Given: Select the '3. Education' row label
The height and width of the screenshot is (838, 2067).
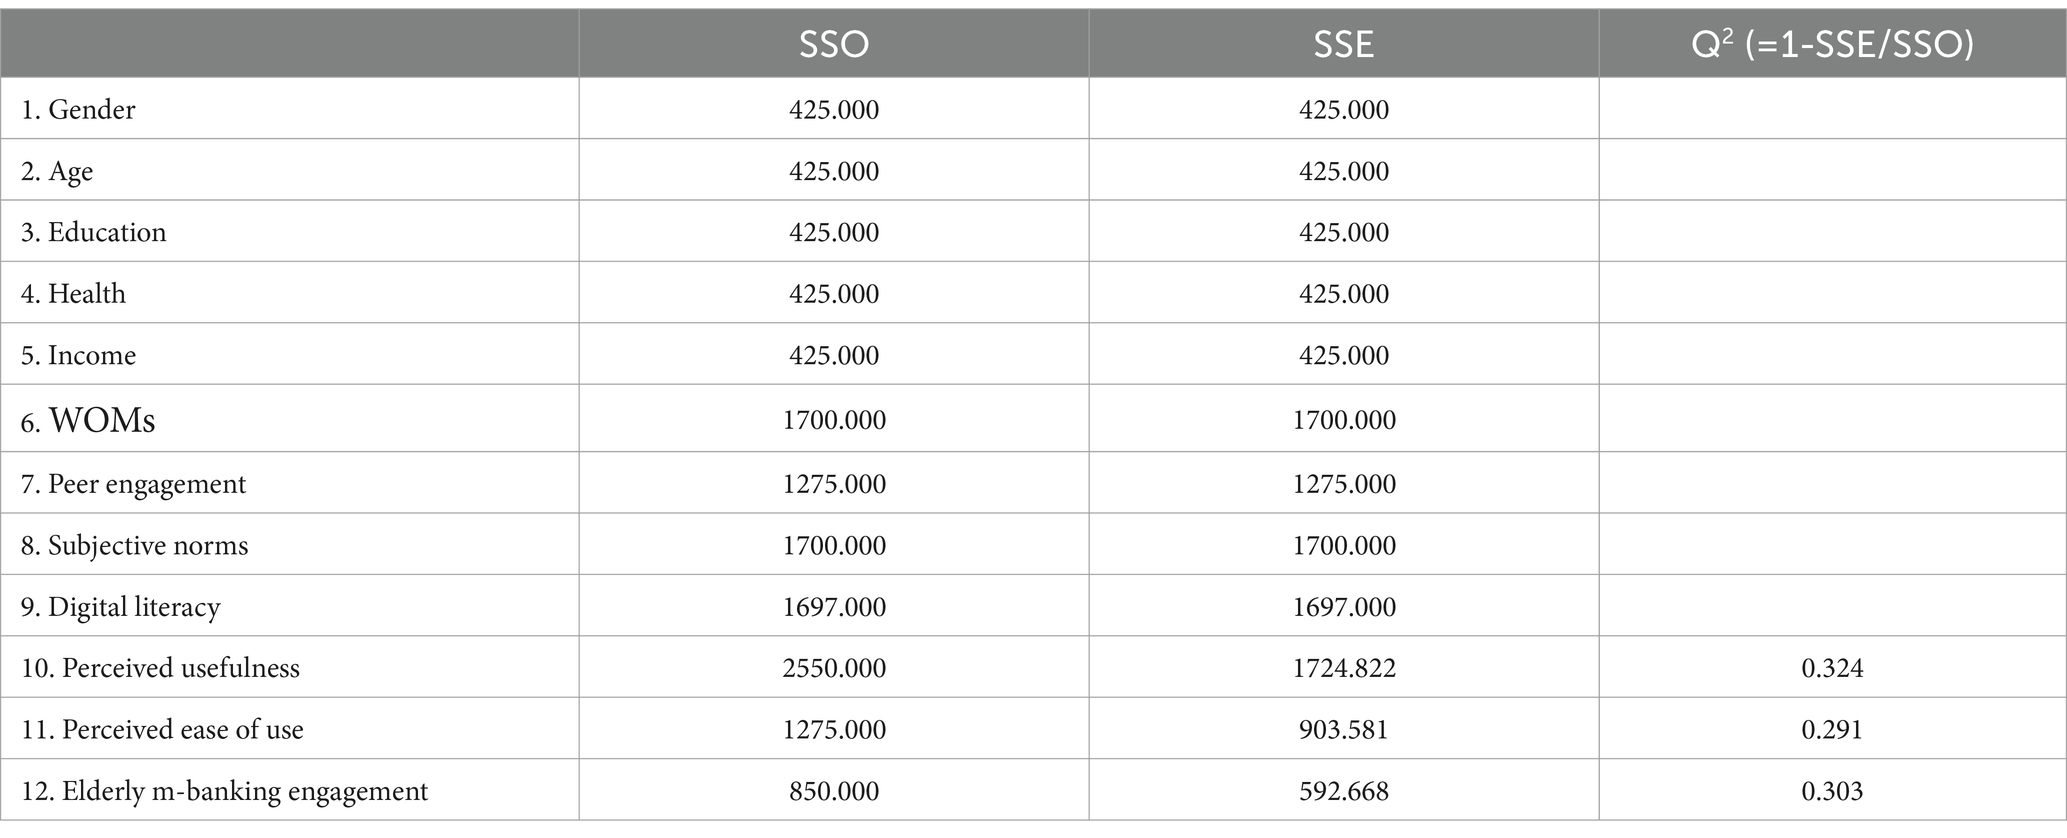Looking at the screenshot, I should tap(93, 232).
